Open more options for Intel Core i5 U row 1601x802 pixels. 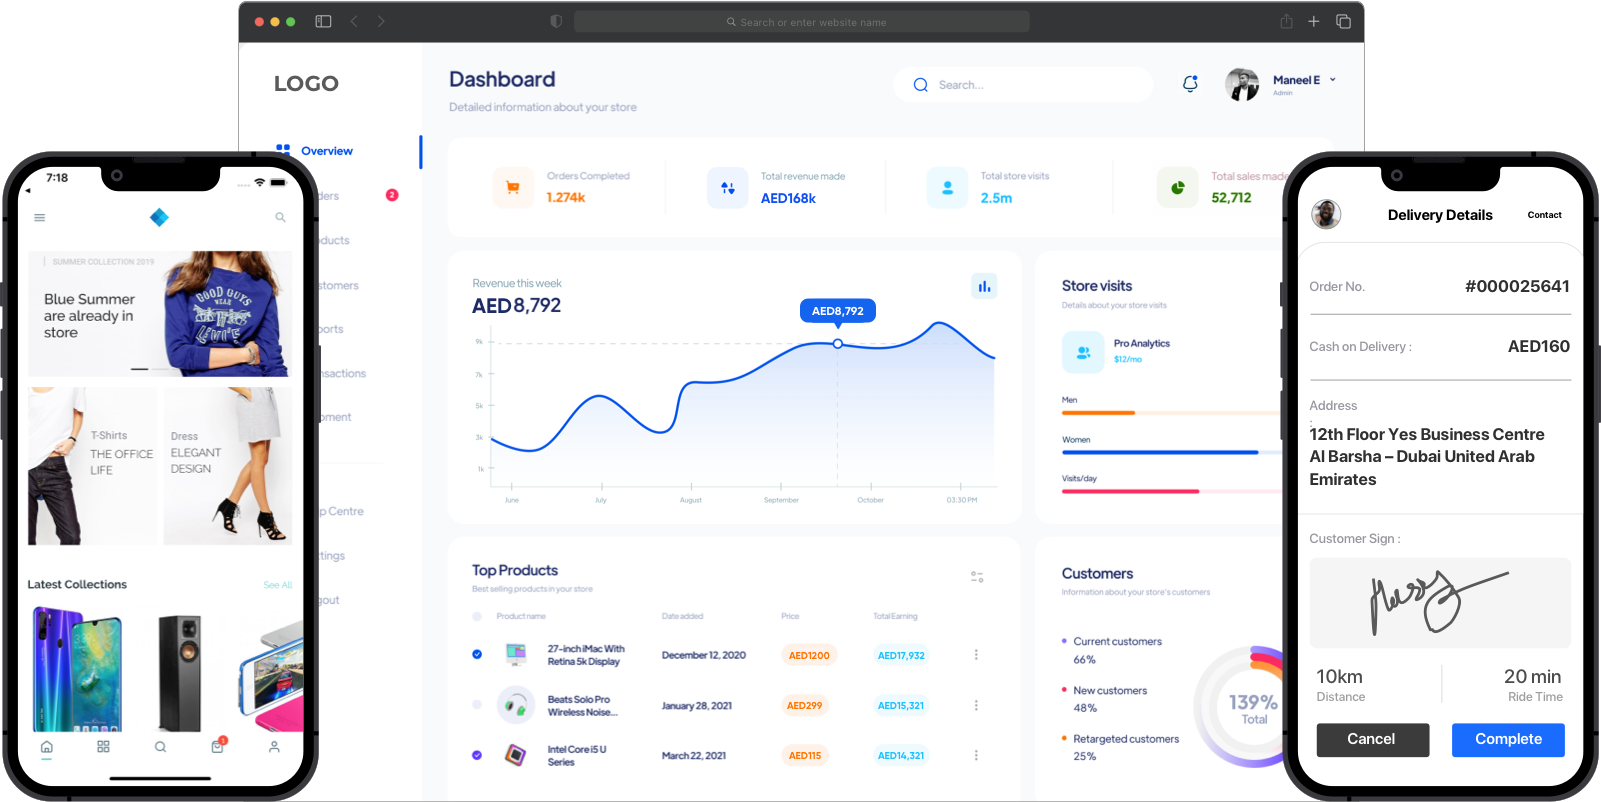[976, 755]
